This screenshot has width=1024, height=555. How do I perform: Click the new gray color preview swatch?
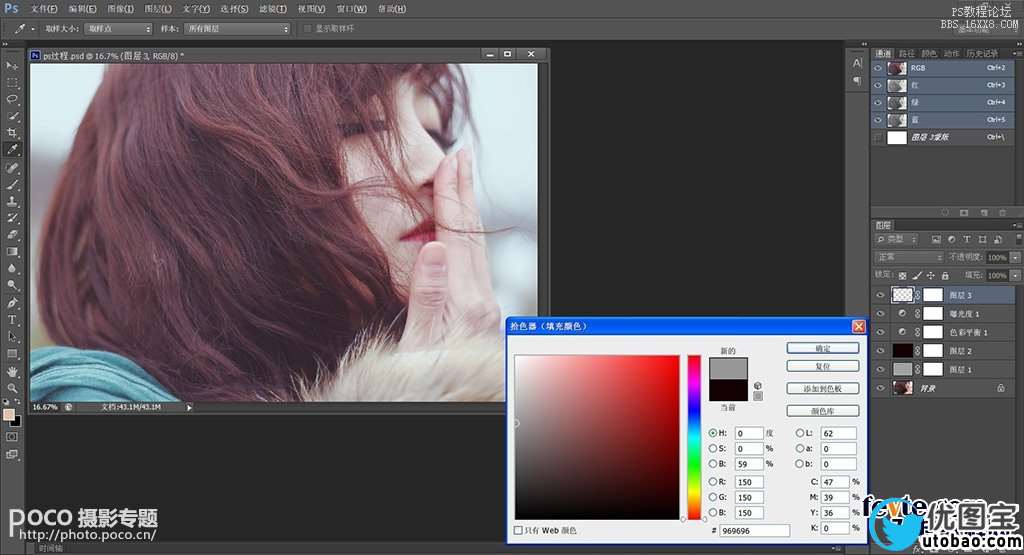point(728,369)
